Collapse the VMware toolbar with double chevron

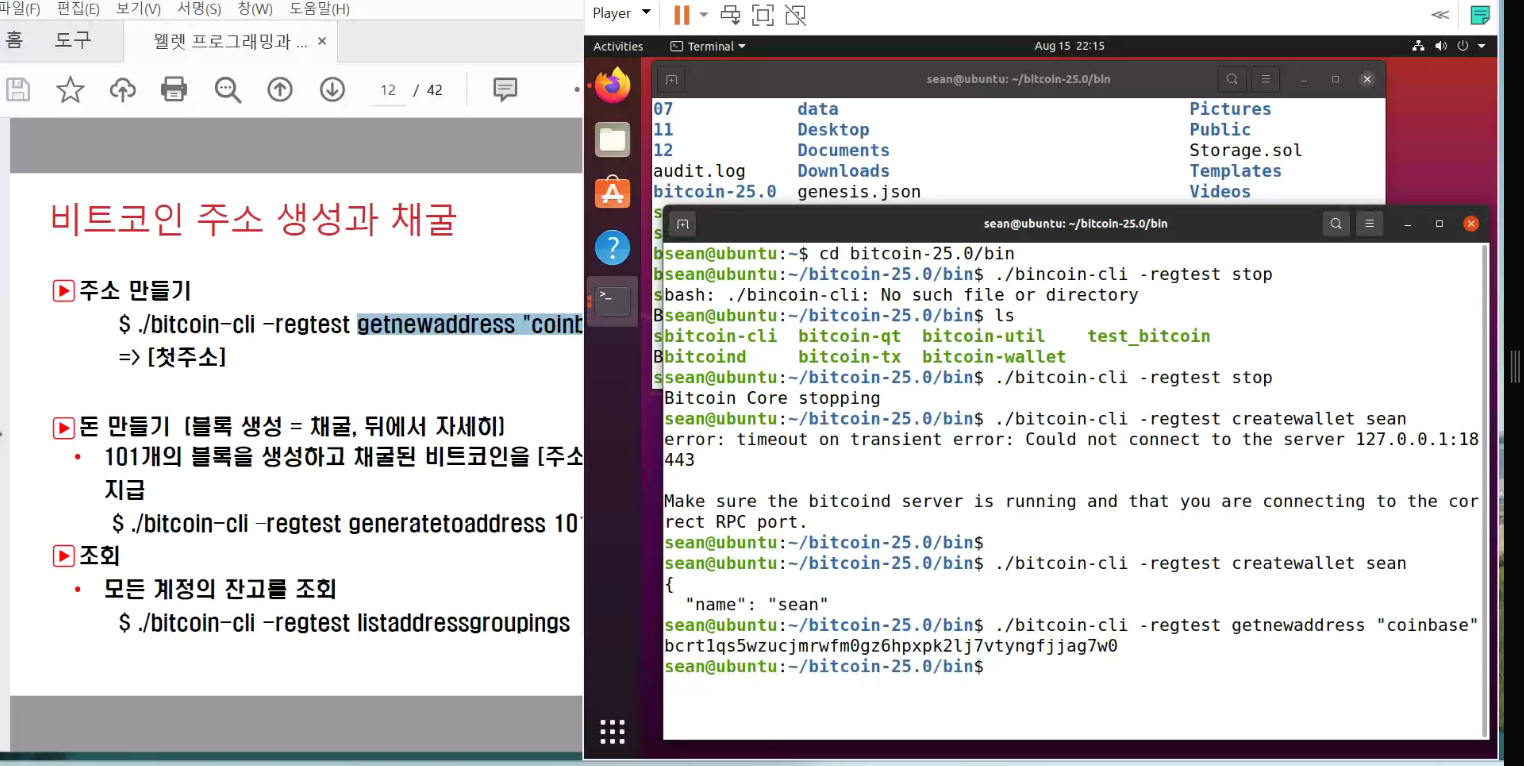tap(1440, 15)
